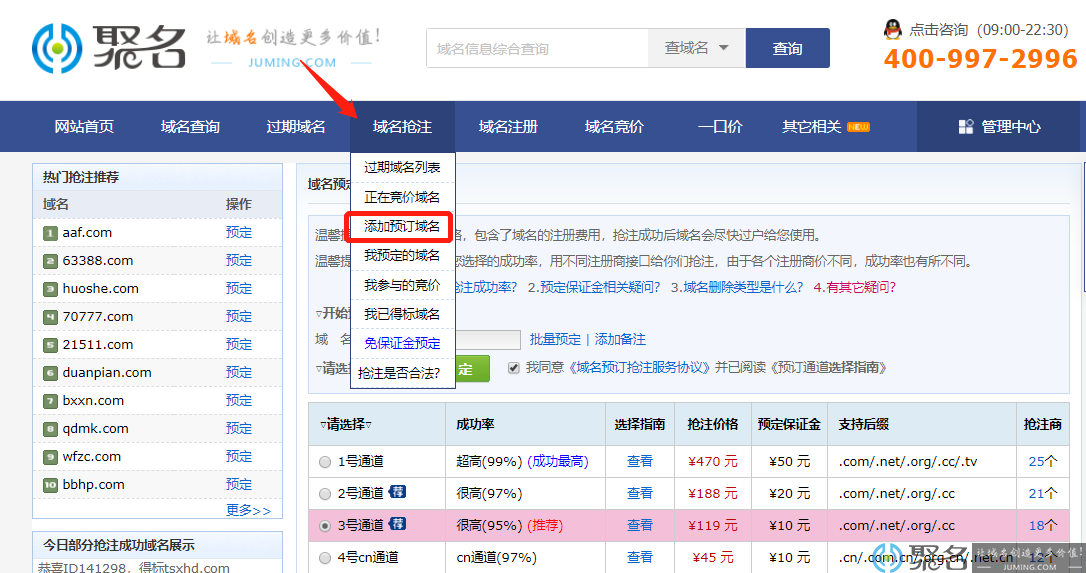The image size is (1086, 573).
Task: Open 域名抢注 navigation item
Action: pyautogui.click(x=402, y=127)
